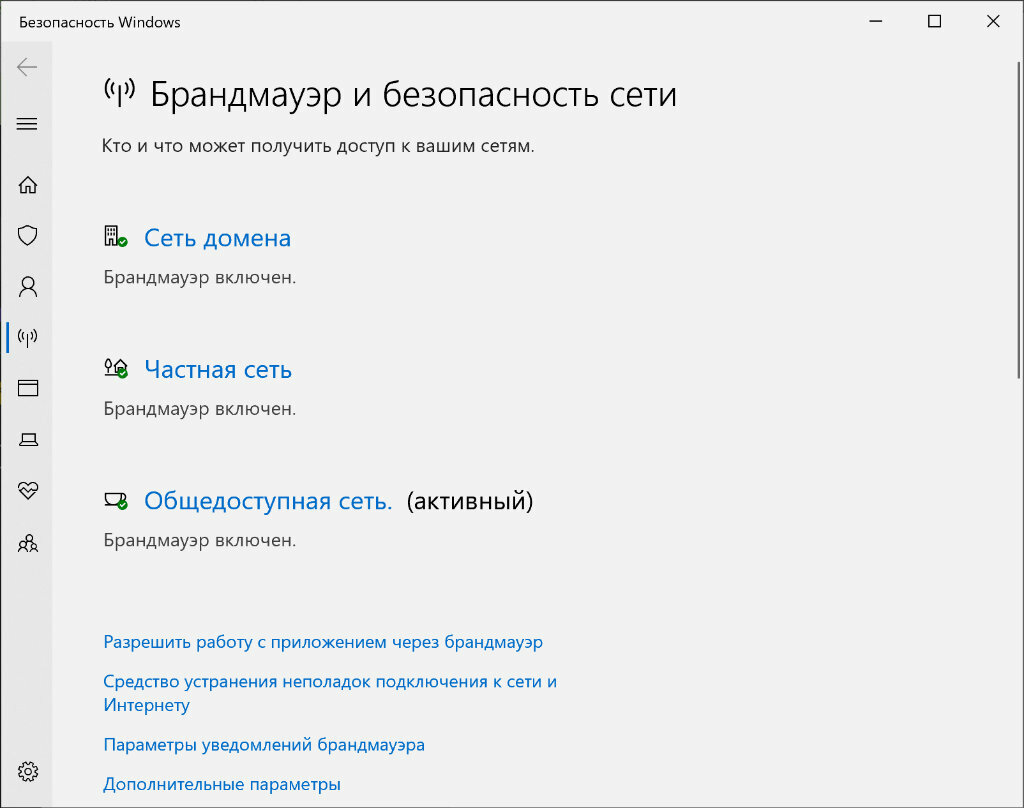Screen dimensions: 1024x808
Task: Select Firewall & network protection sidebar icon
Action: [x=27, y=337]
